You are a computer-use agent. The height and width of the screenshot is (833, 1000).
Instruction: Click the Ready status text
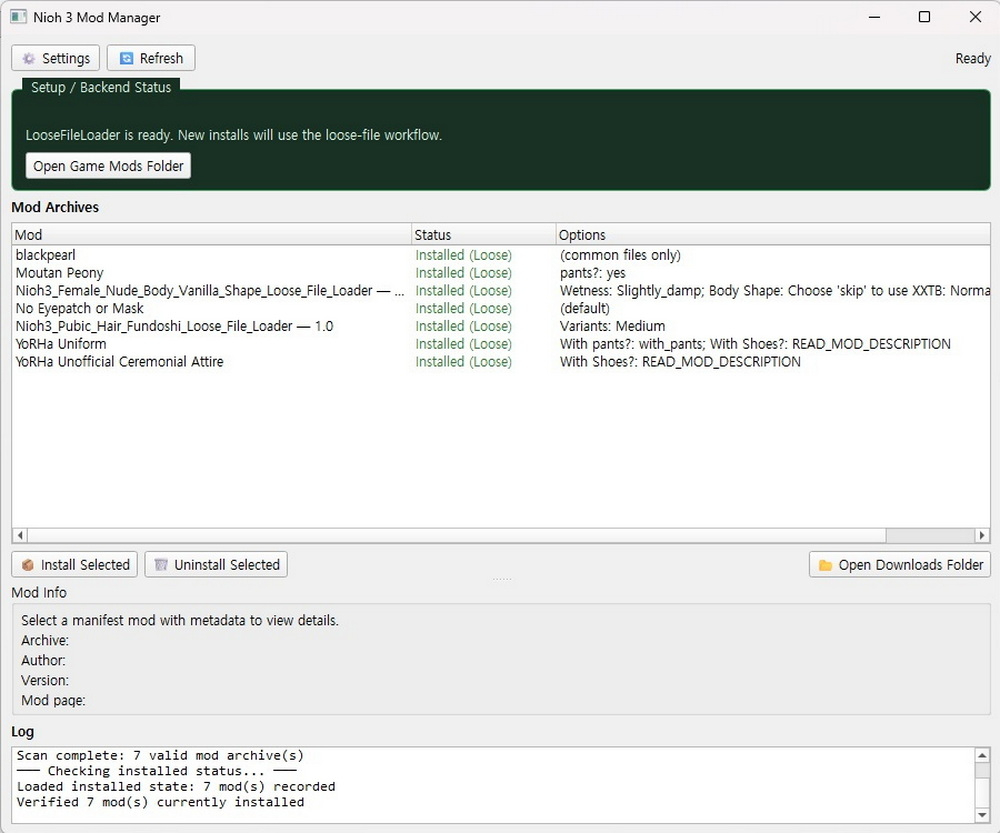tap(973, 59)
